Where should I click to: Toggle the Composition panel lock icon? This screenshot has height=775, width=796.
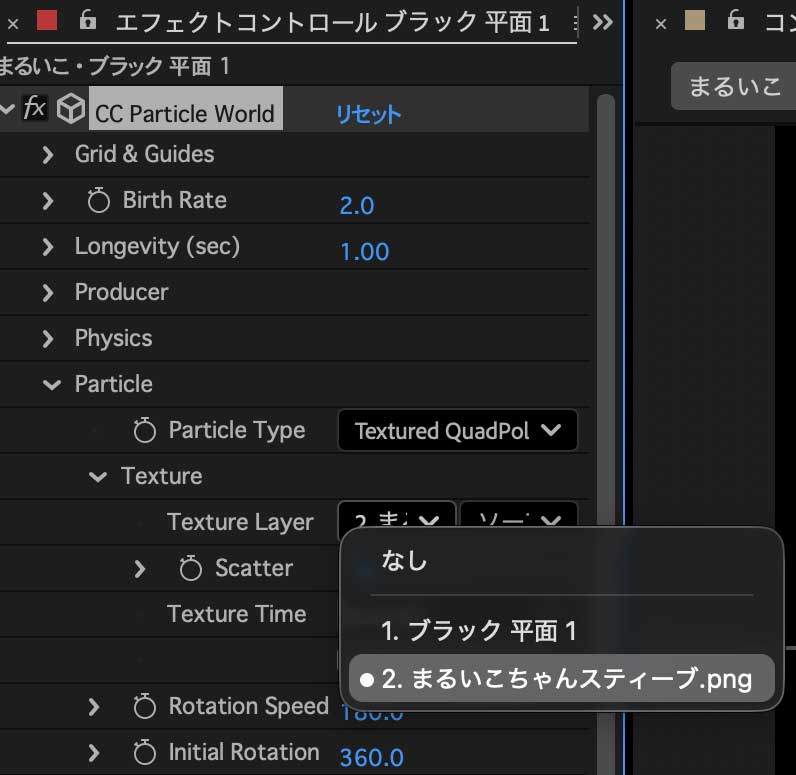(736, 20)
